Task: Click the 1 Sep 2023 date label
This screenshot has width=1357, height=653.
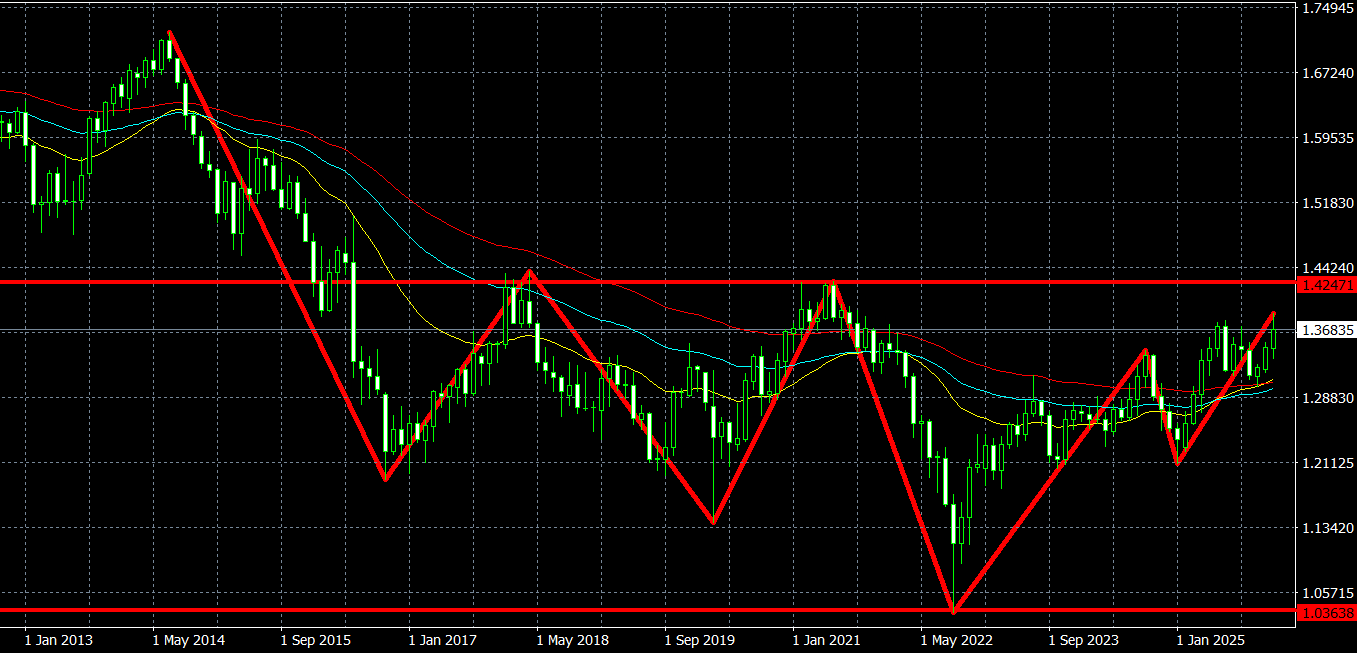Action: pyautogui.click(x=1086, y=638)
